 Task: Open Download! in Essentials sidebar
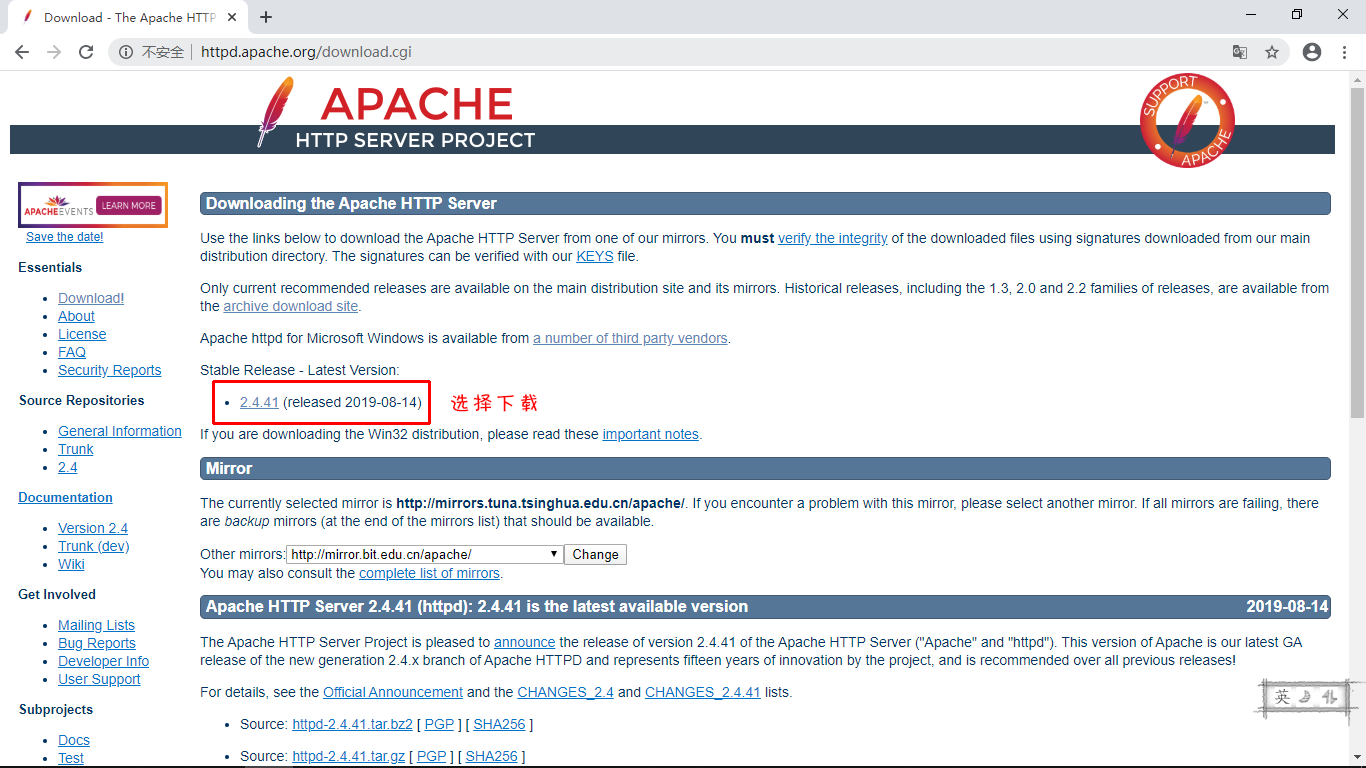tap(91, 298)
